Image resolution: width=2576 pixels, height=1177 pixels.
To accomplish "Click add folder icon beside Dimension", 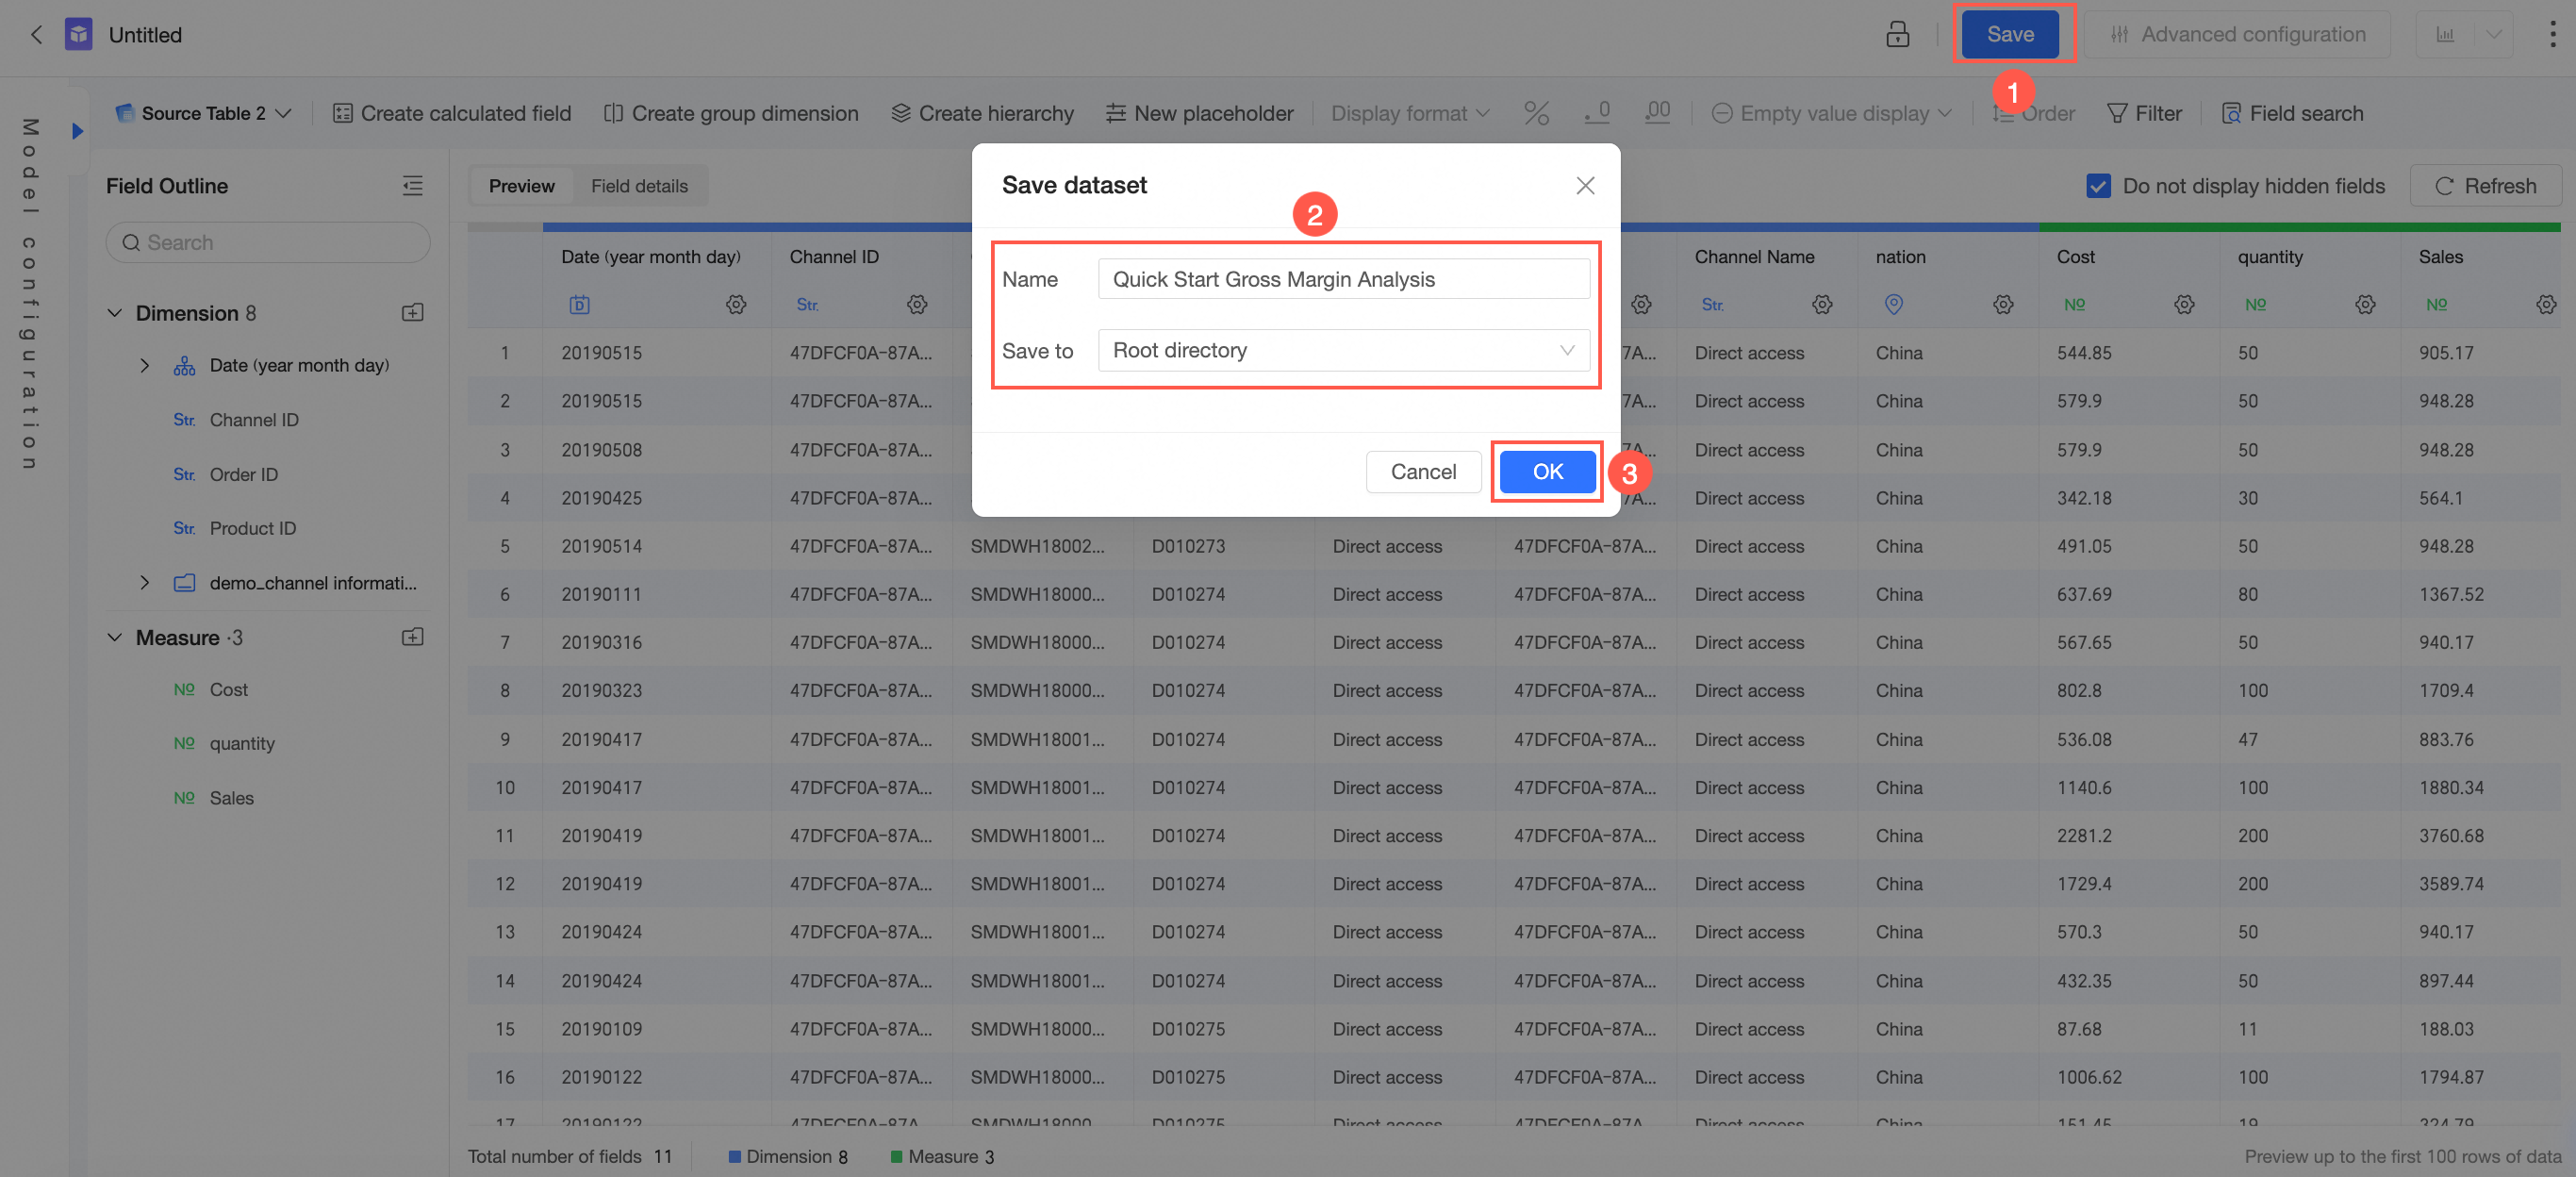I will [412, 313].
